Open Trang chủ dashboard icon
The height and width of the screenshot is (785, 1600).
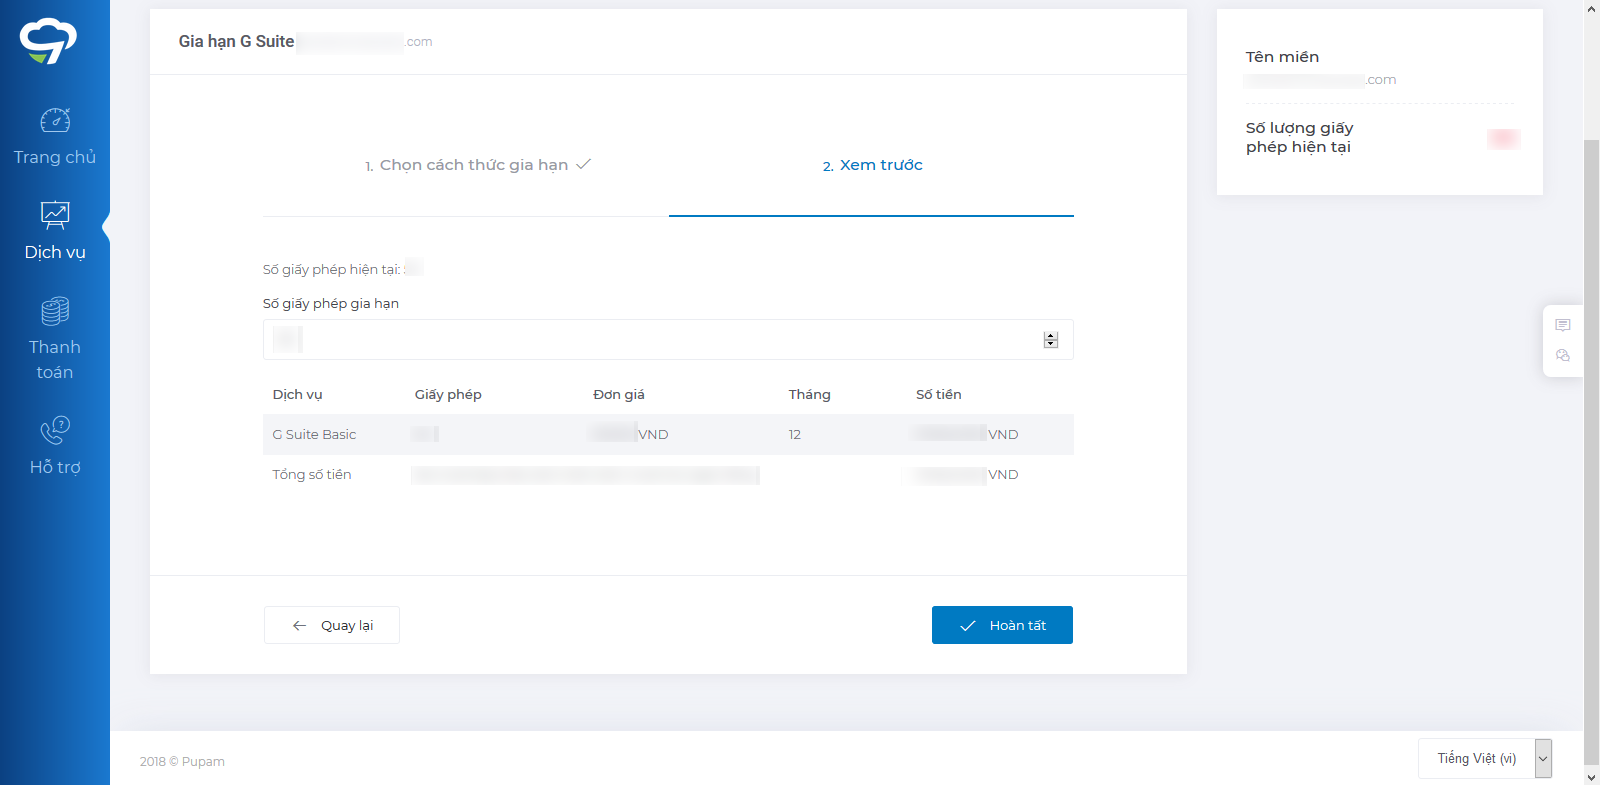point(55,120)
